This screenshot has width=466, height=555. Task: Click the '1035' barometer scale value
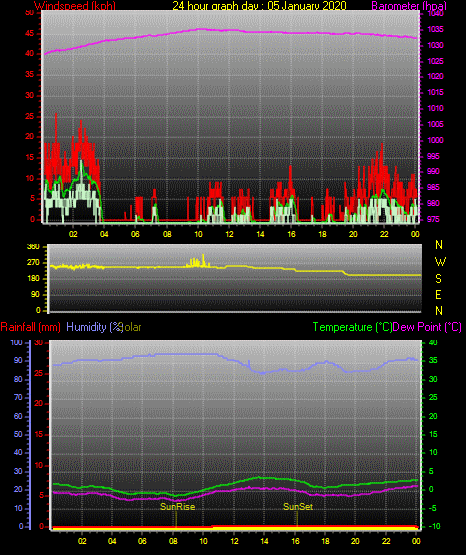[x=436, y=29]
